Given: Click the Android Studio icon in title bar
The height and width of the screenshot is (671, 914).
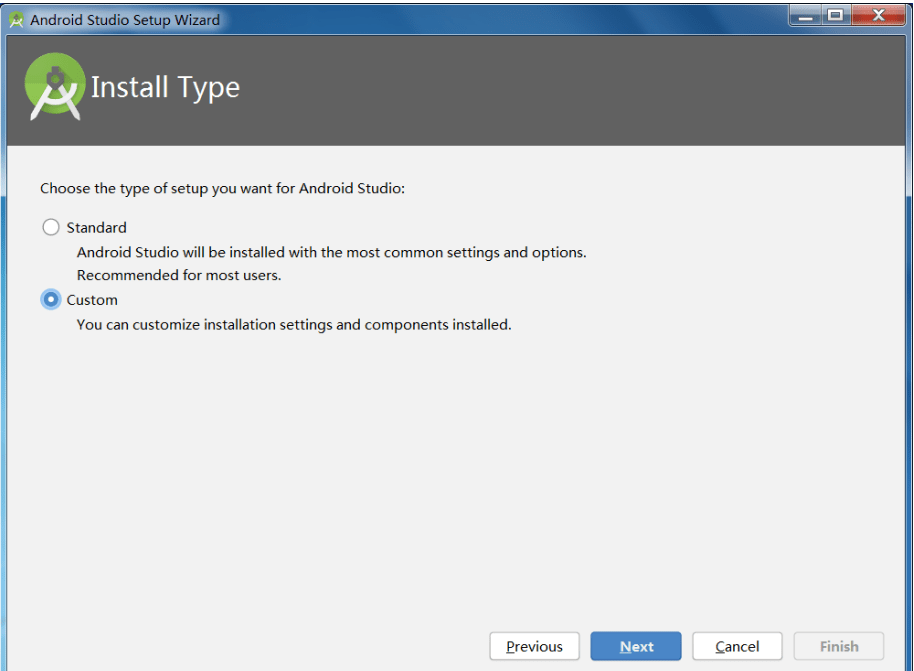Looking at the screenshot, I should [16, 20].
